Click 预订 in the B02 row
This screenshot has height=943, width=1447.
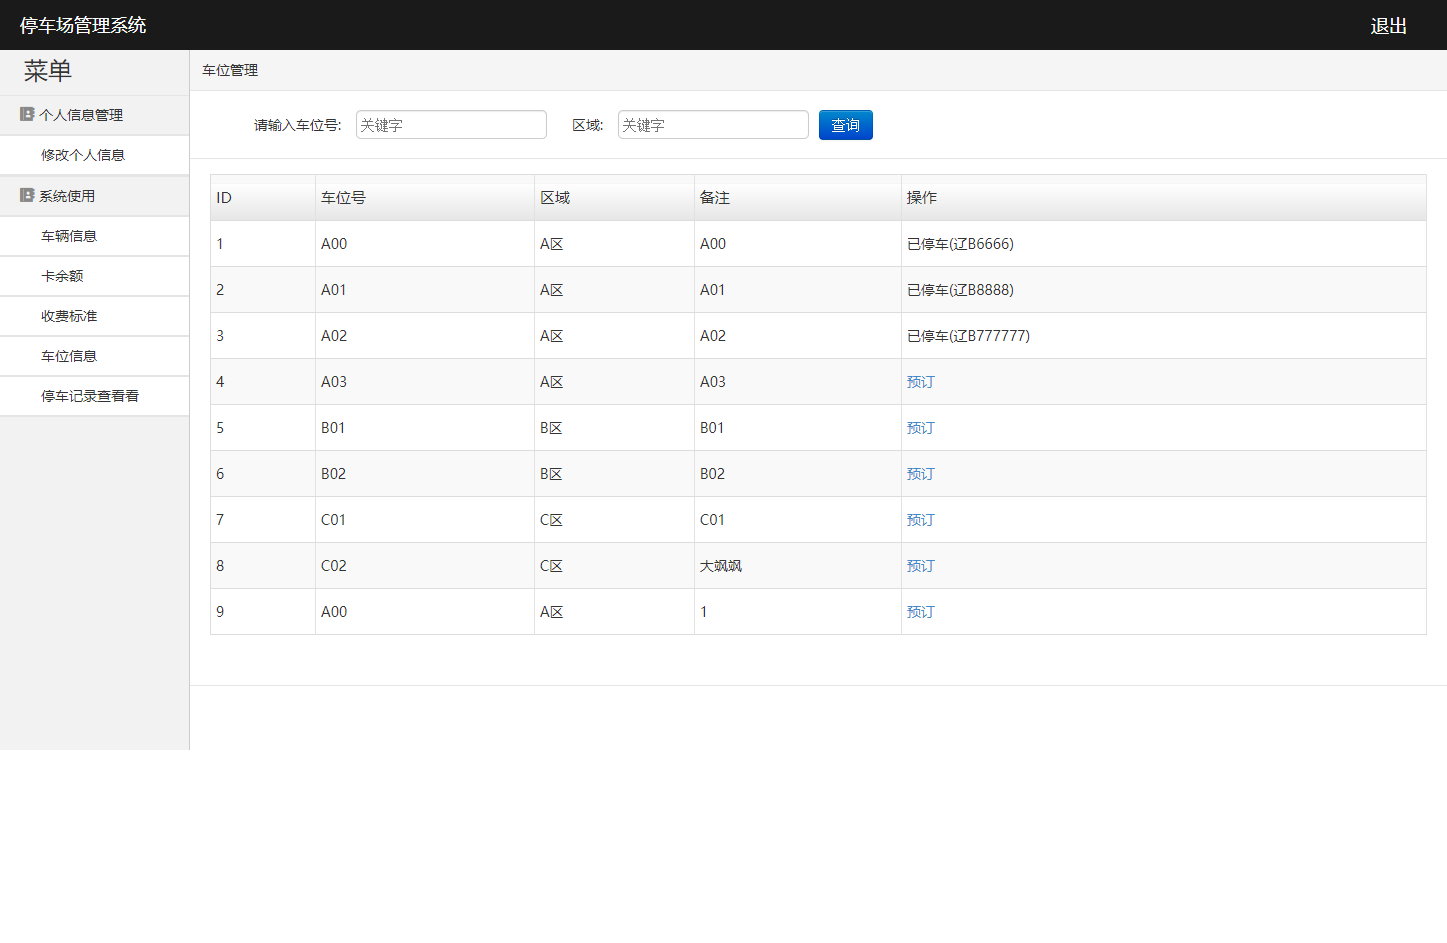coord(920,474)
